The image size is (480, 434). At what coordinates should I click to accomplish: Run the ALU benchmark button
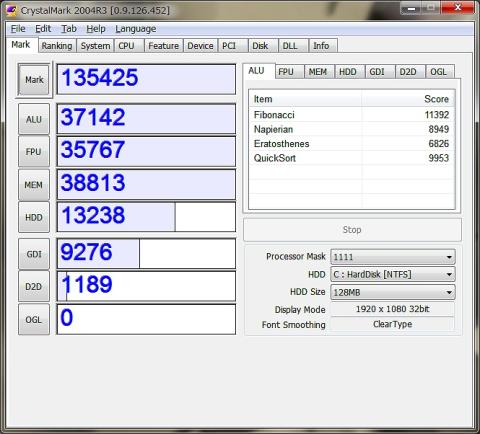[34, 119]
